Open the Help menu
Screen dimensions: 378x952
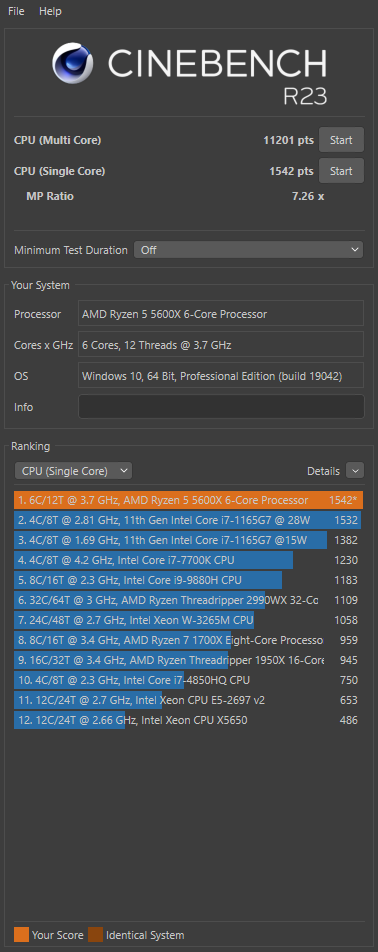tap(50, 11)
